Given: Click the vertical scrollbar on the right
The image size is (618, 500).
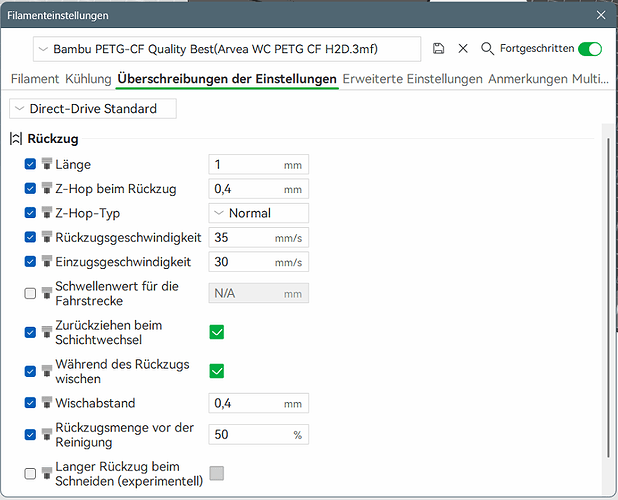Looking at the screenshot, I should [x=609, y=297].
